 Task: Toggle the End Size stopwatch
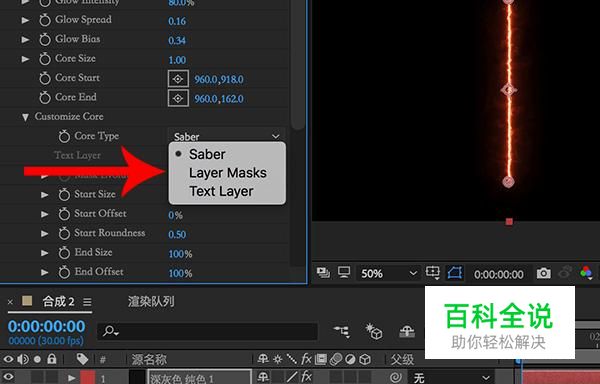tap(64, 252)
